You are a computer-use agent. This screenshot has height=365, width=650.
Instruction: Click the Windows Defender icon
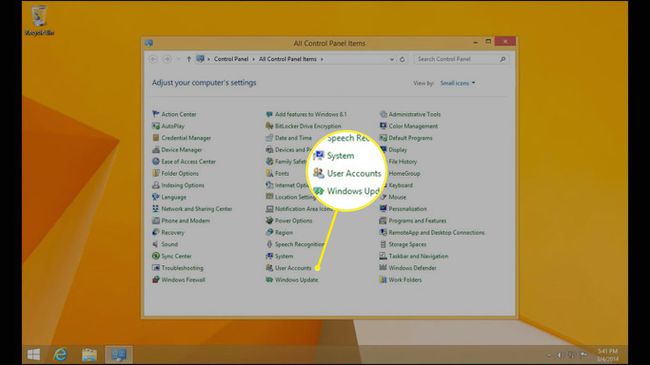[x=383, y=268]
